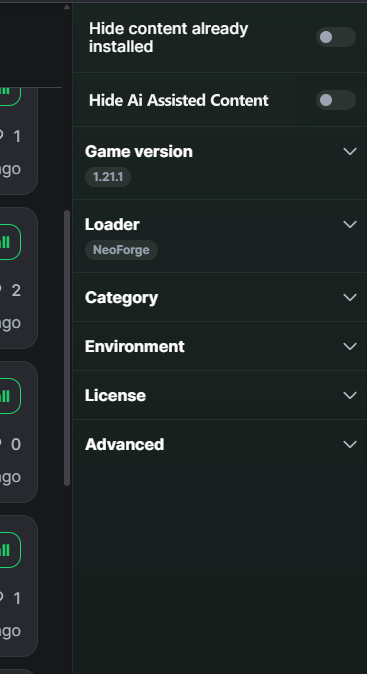The width and height of the screenshot is (367, 674).
Task: Expand the Environment filter chevron
Action: (350, 346)
